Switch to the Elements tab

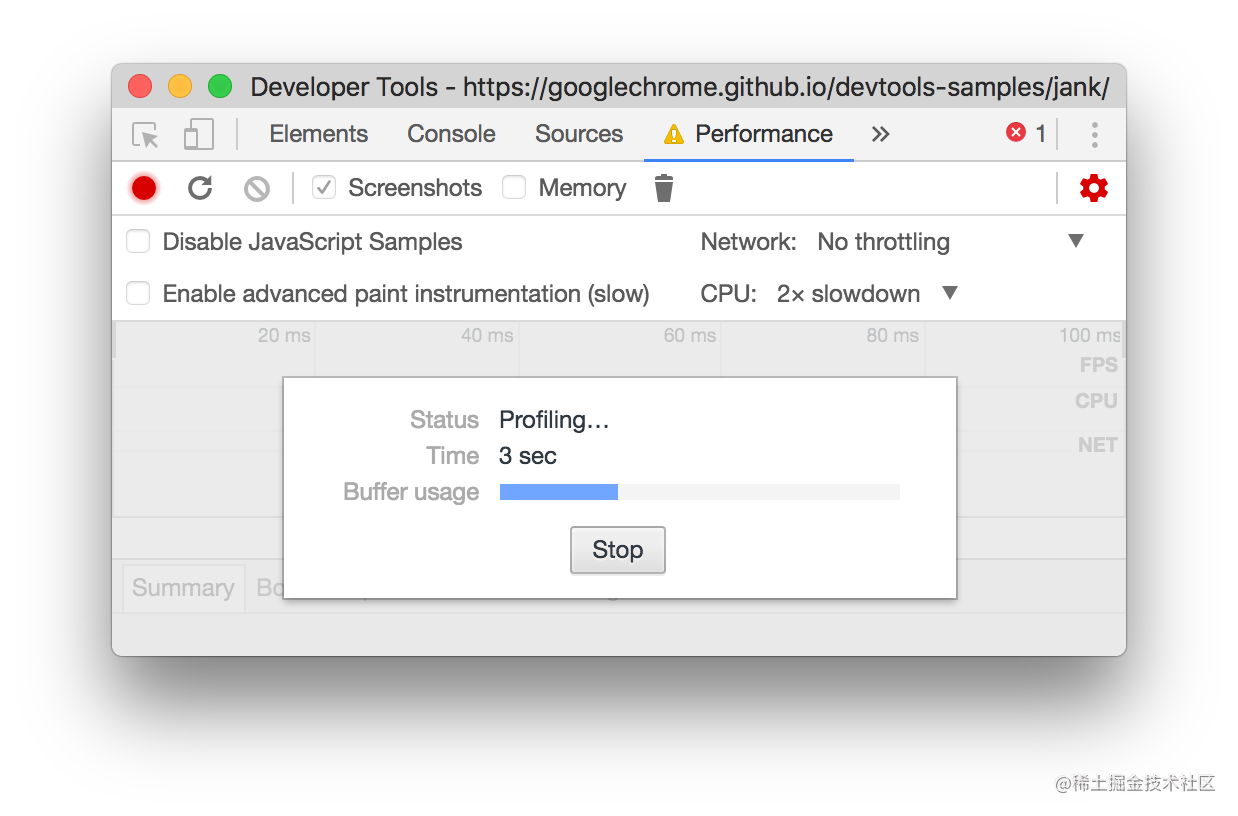coord(319,134)
